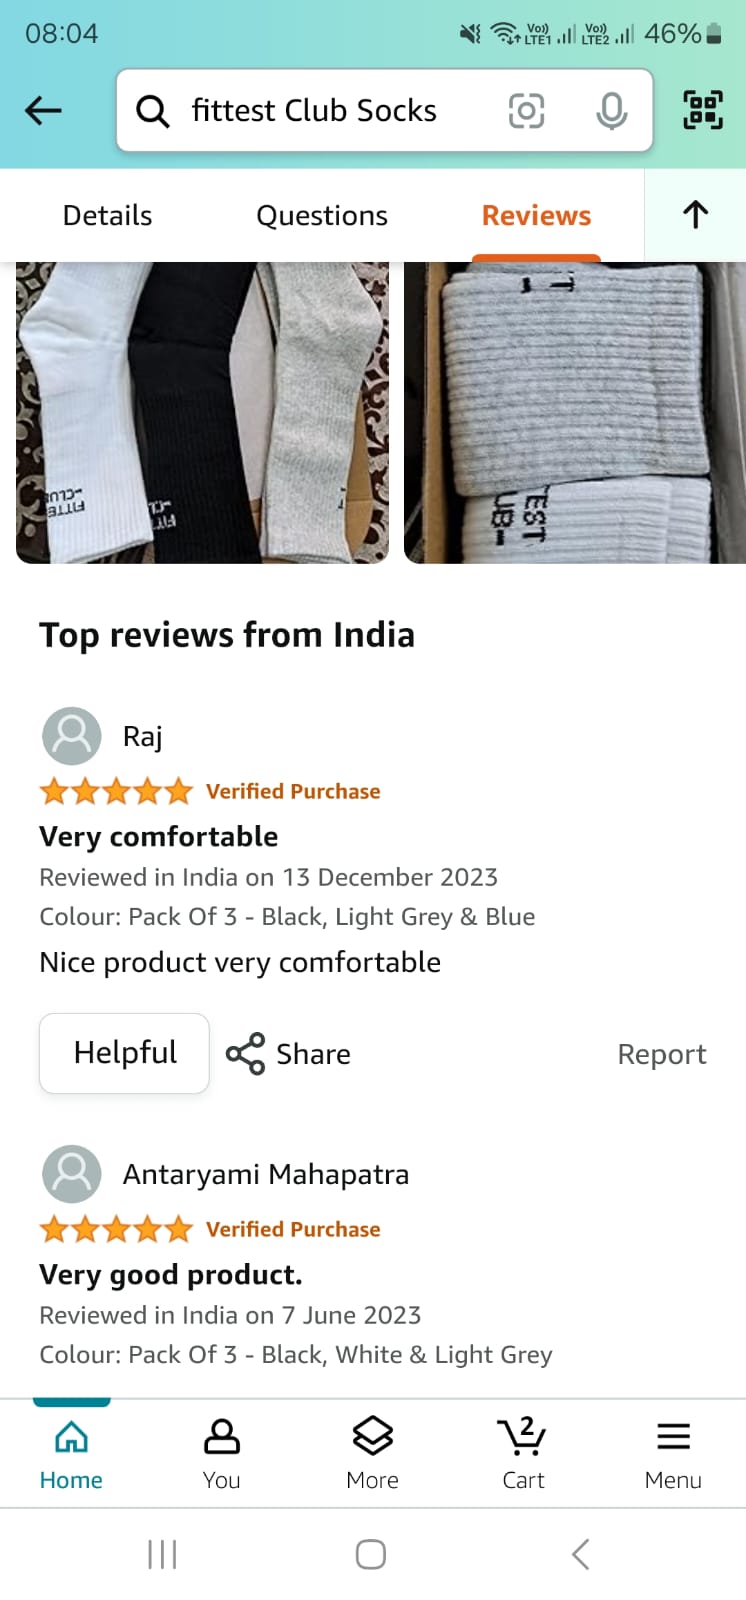Tap the Home icon in the bottom bar

click(x=71, y=1453)
